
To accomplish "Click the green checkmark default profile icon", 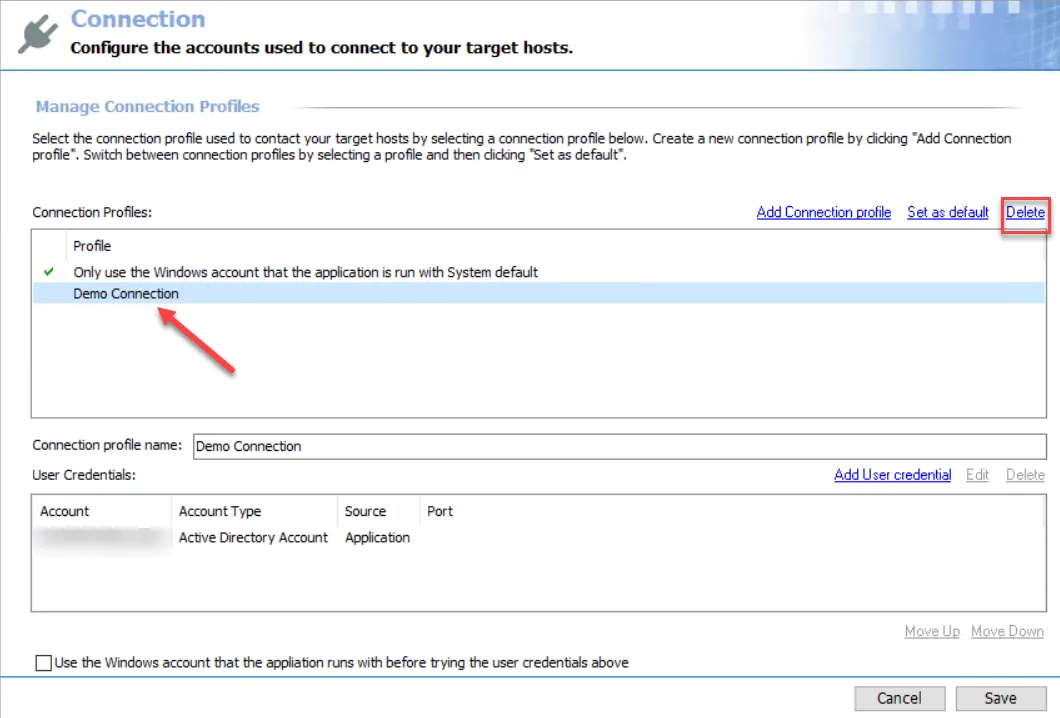I will coord(49,272).
